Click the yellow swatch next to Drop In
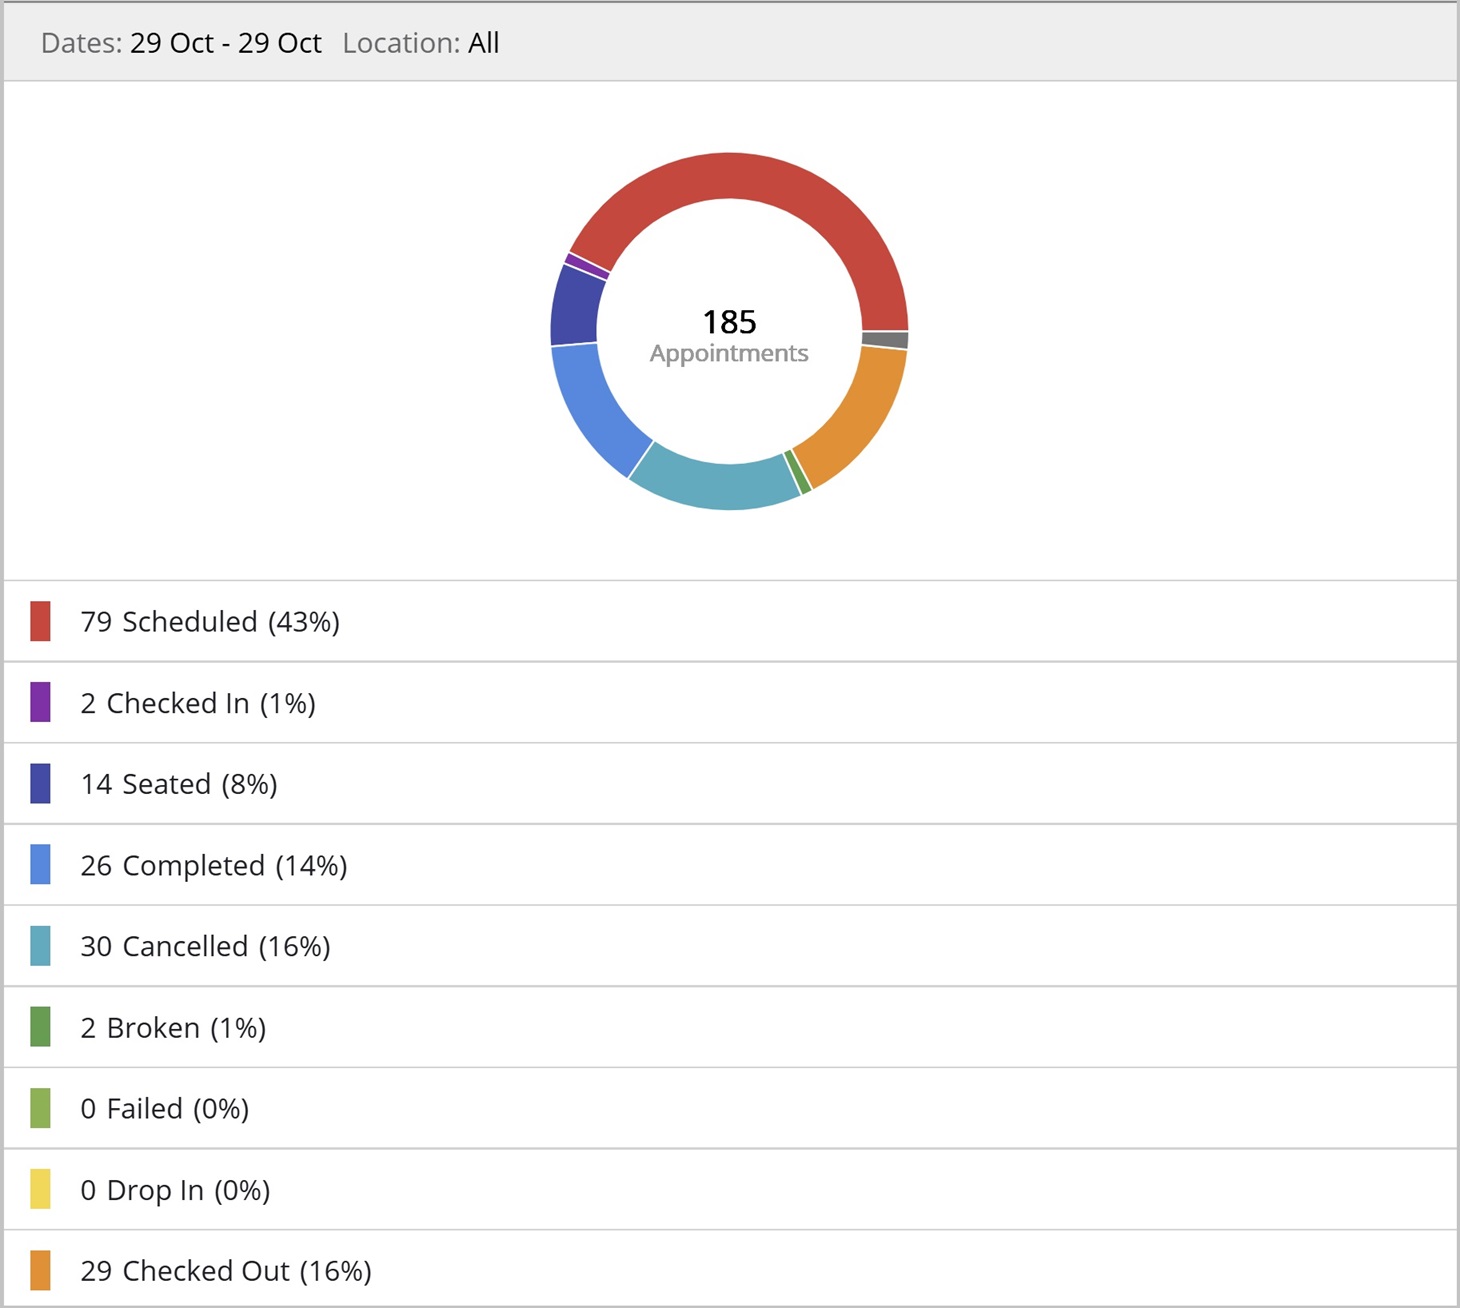This screenshot has height=1308, width=1460. pos(40,1190)
